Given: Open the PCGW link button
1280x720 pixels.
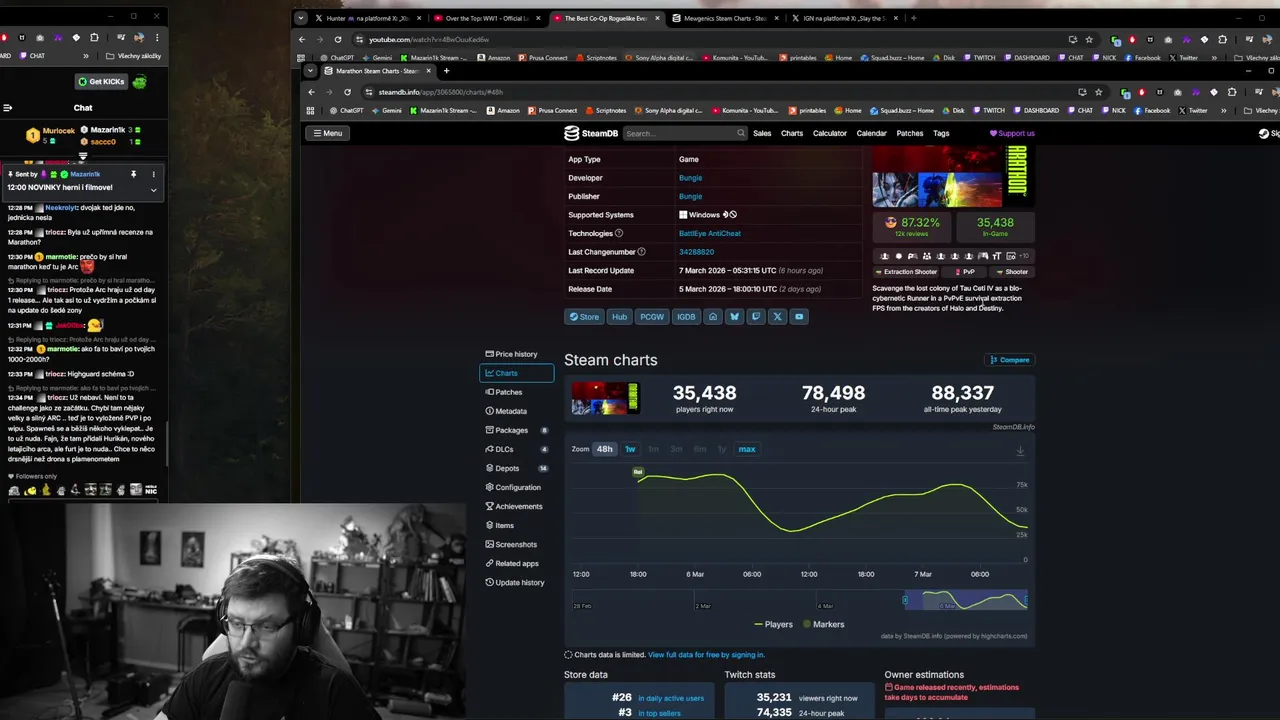Looking at the screenshot, I should [652, 317].
